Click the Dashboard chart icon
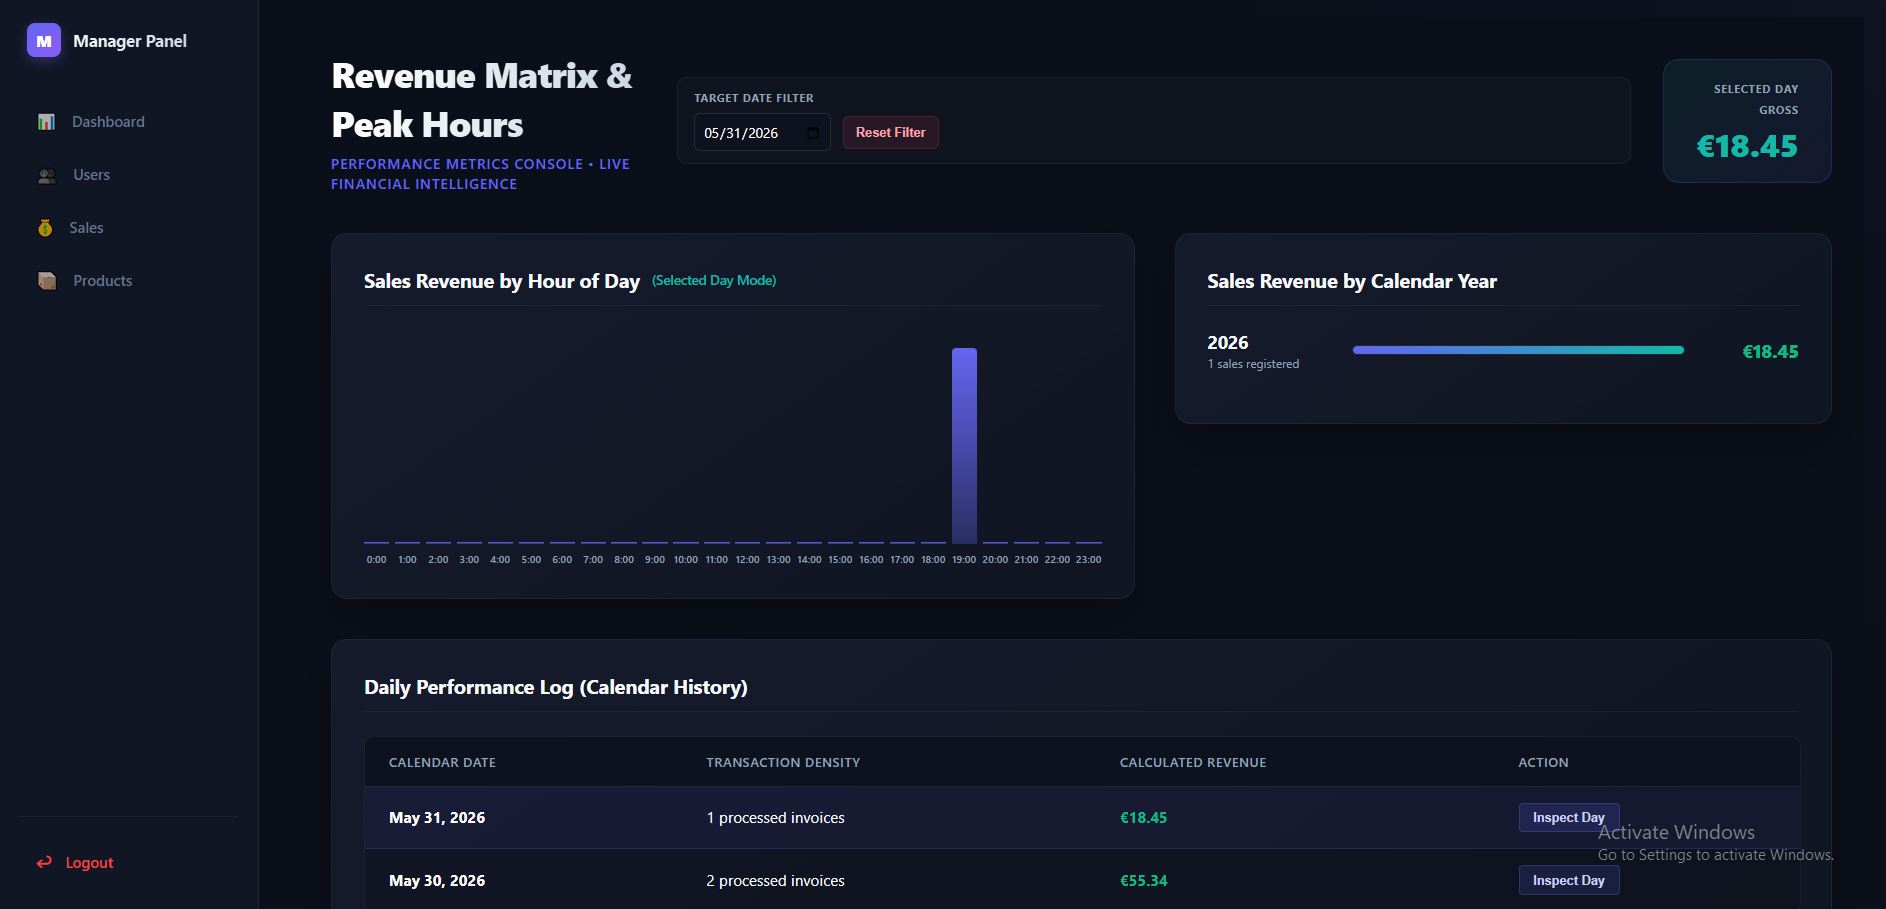Image resolution: width=1886 pixels, height=909 pixels. click(46, 122)
